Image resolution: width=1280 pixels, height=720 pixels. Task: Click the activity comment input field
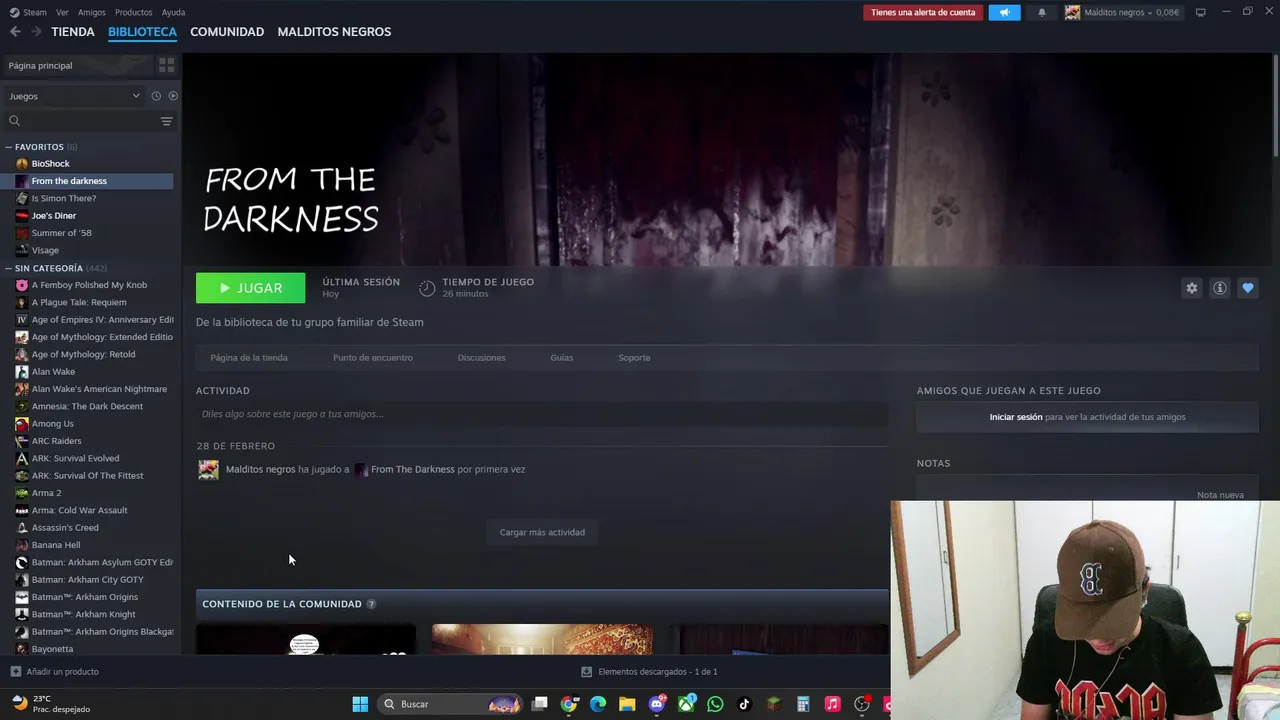[542, 414]
